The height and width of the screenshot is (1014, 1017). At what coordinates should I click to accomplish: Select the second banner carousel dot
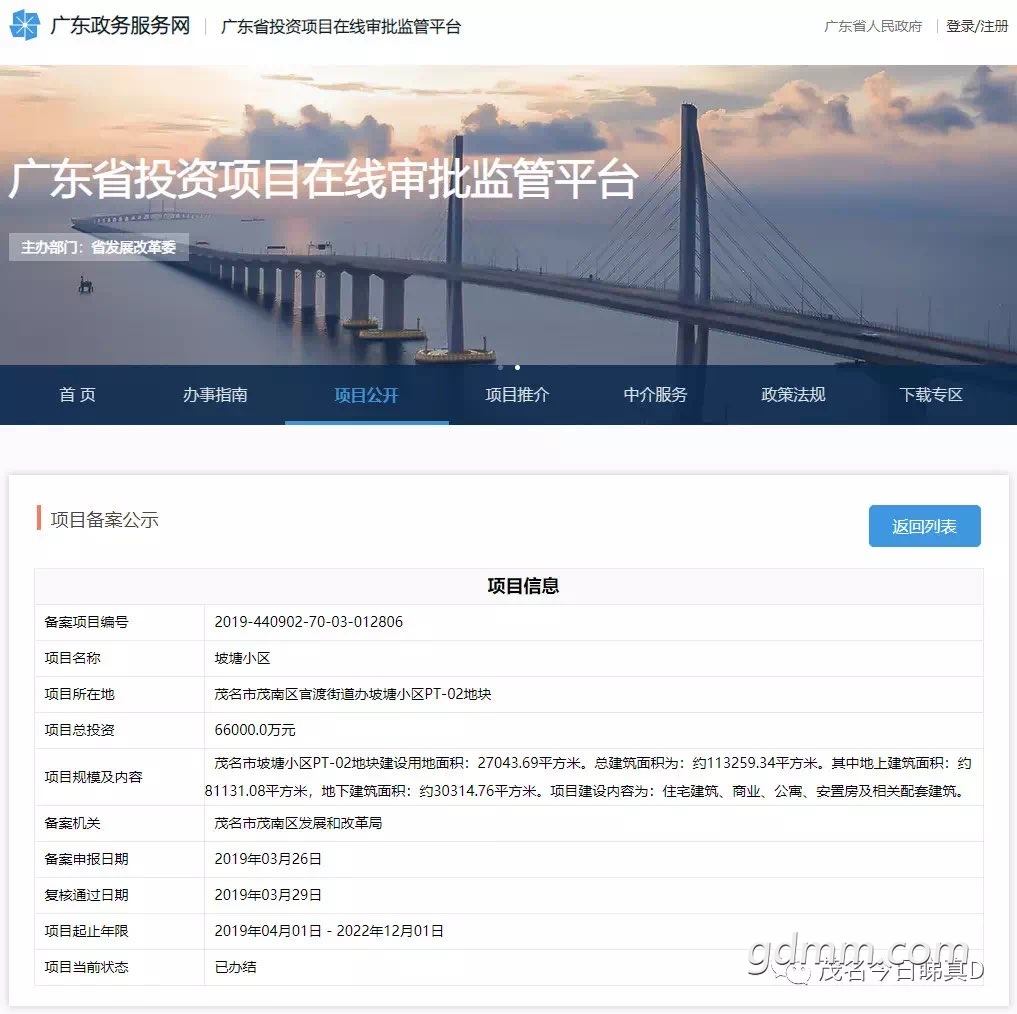(x=517, y=367)
